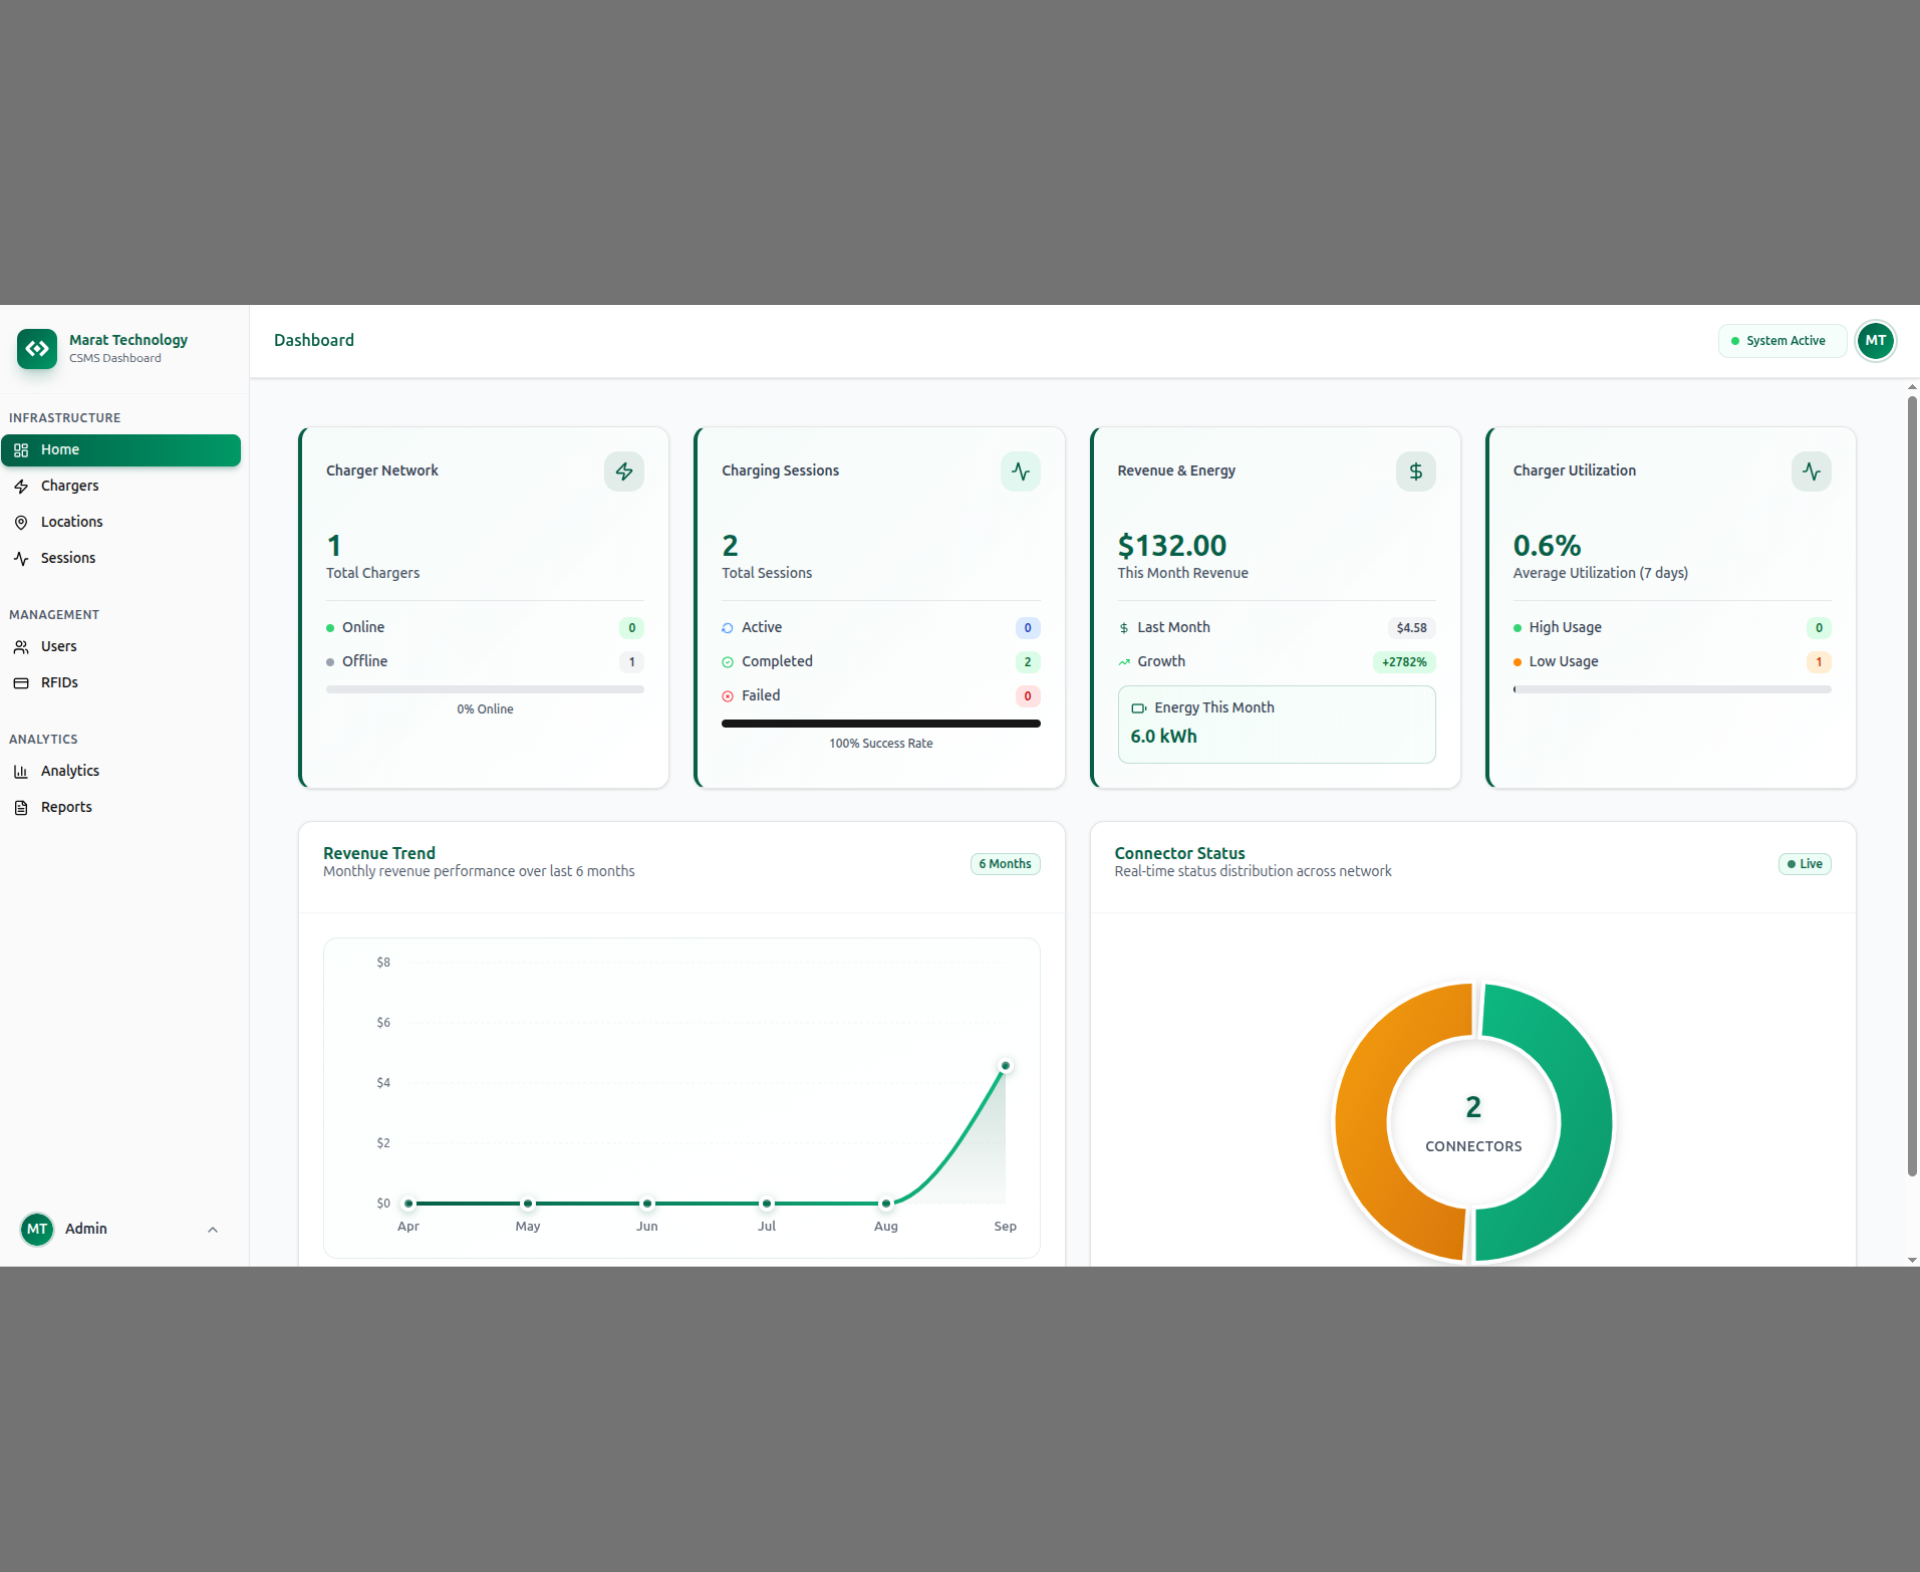Click the Live badge on Connector Status
This screenshot has width=1920, height=1572.
pos(1804,864)
